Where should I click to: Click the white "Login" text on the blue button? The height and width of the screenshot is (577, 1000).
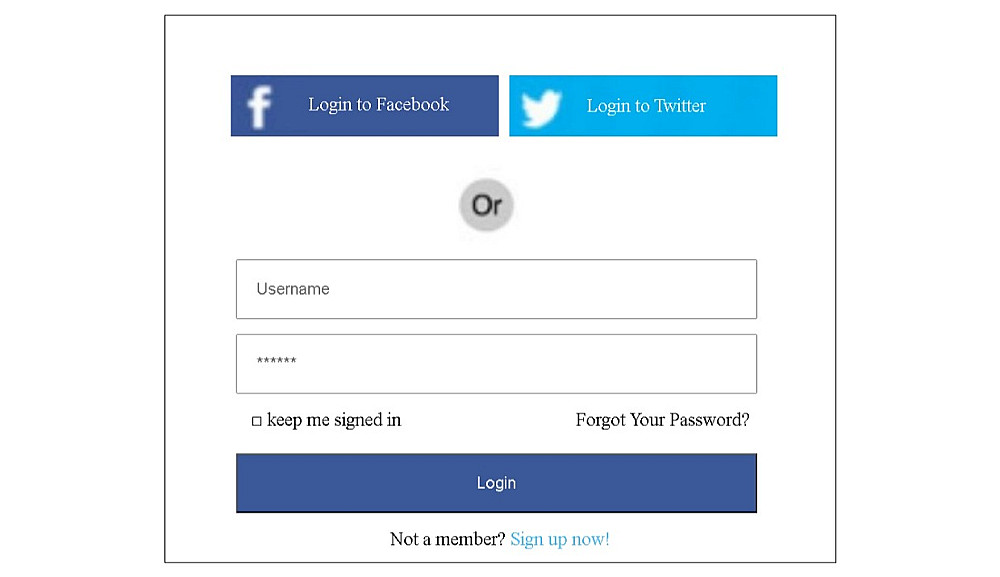coord(496,483)
